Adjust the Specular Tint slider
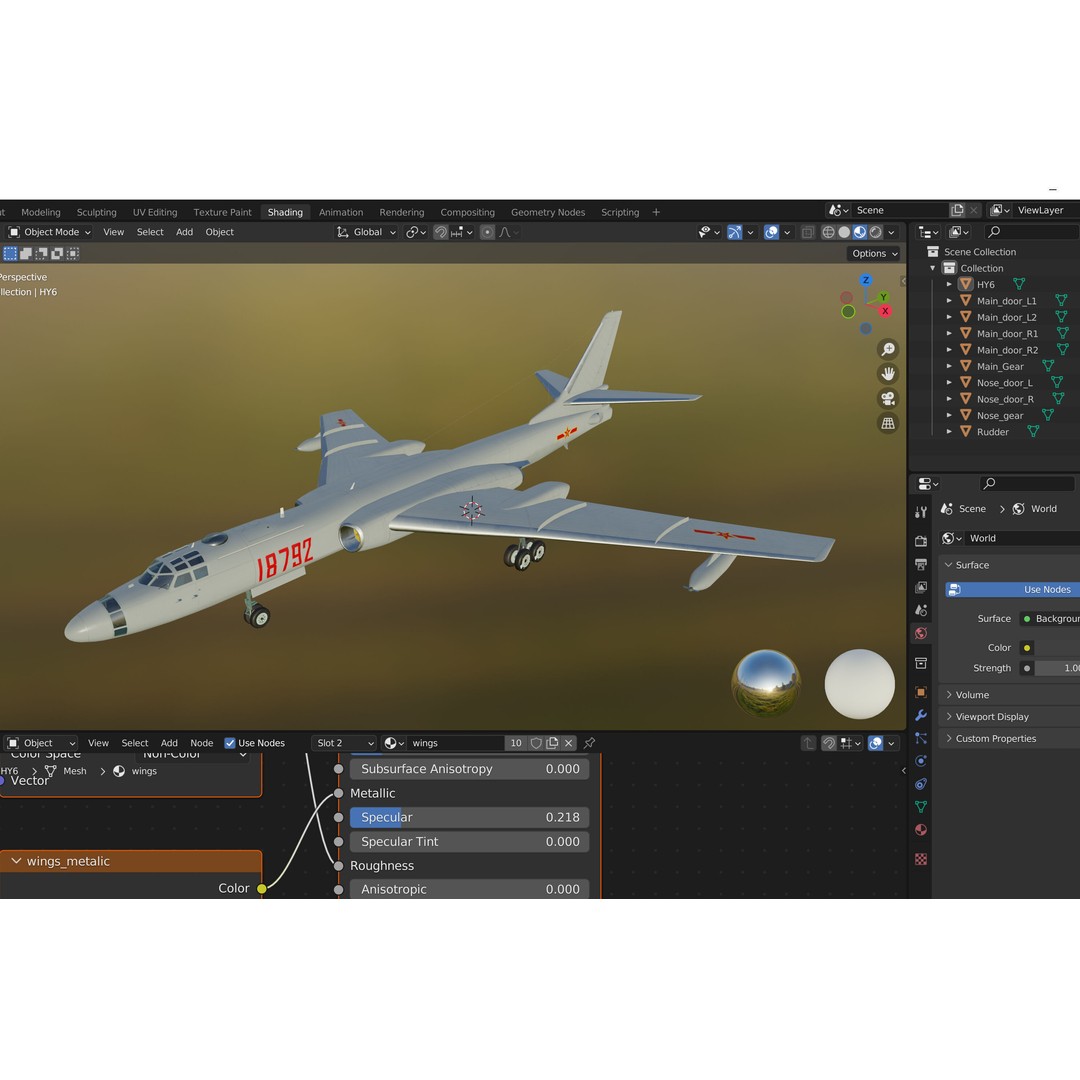1080x1080 pixels. tap(470, 842)
